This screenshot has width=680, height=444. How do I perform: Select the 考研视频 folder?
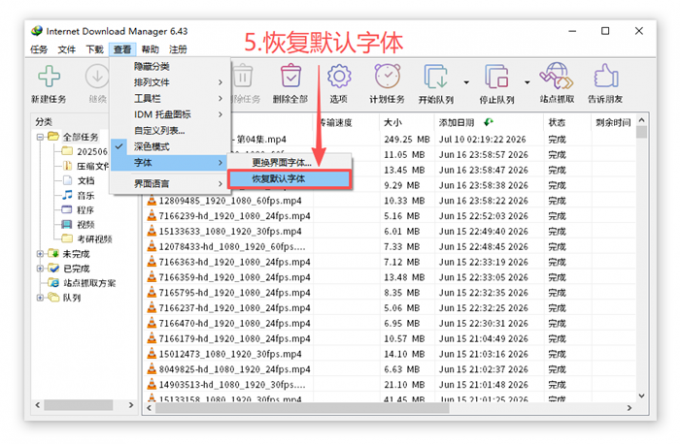click(x=95, y=239)
